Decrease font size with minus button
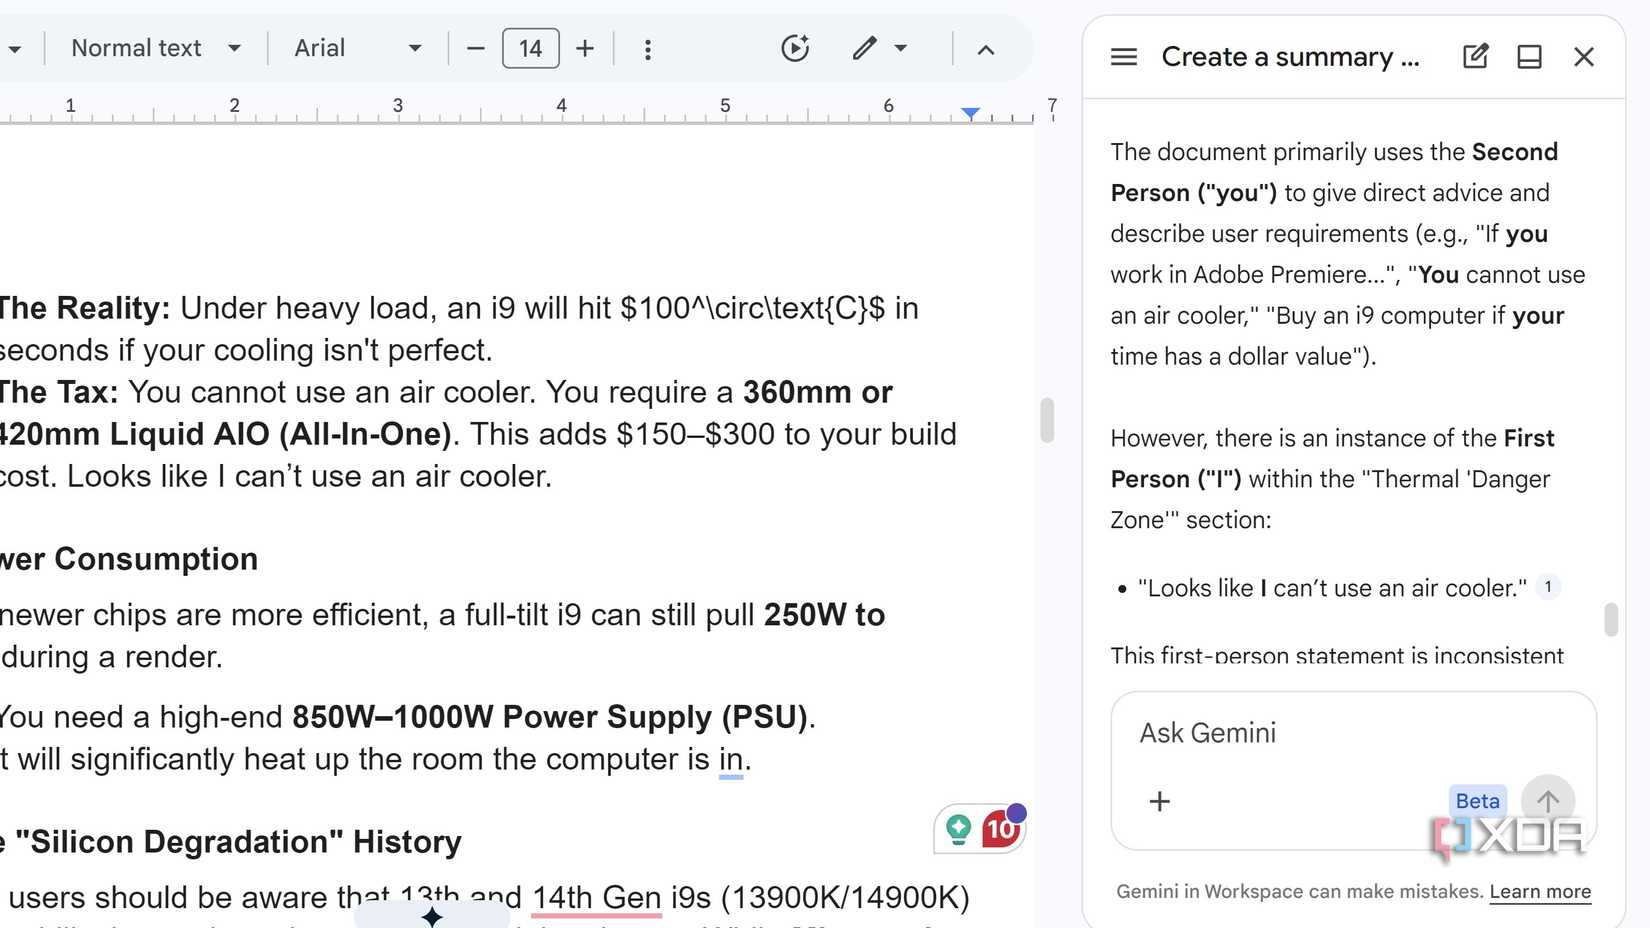 click(476, 48)
